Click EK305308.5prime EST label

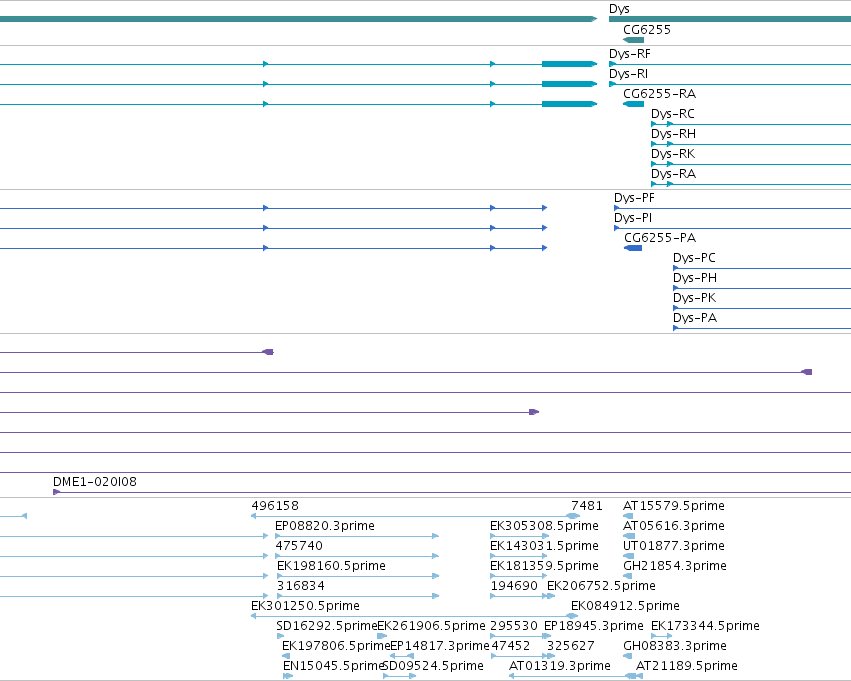tap(544, 526)
